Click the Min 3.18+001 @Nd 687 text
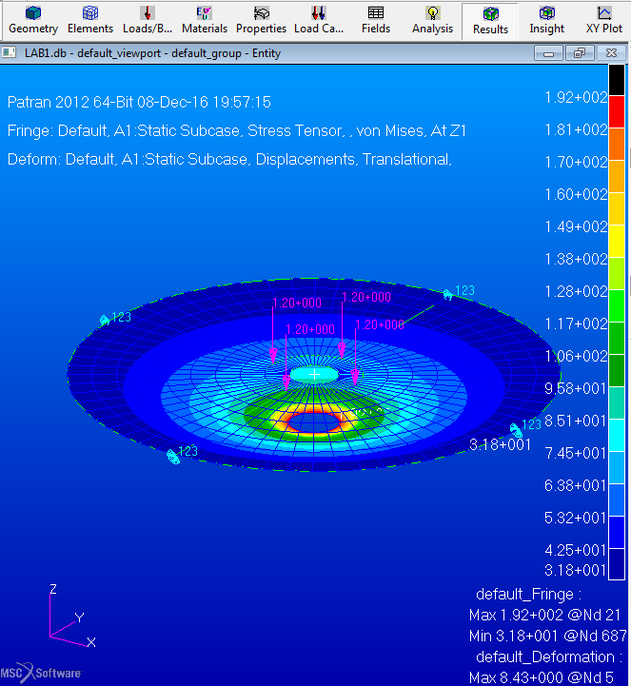 [x=548, y=636]
